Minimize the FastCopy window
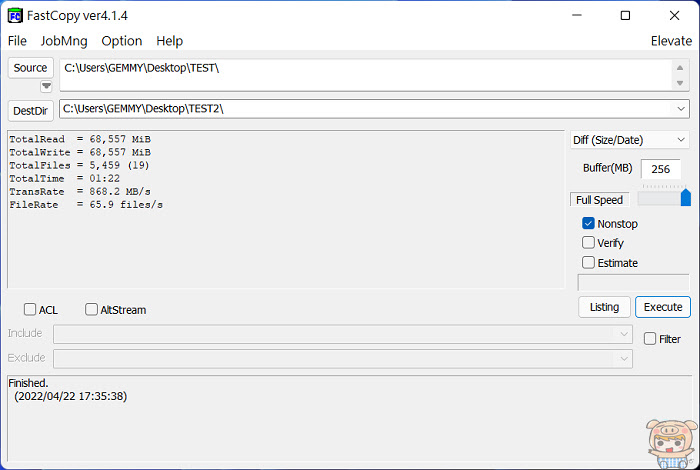Image resolution: width=700 pixels, height=470 pixels. pyautogui.click(x=577, y=16)
